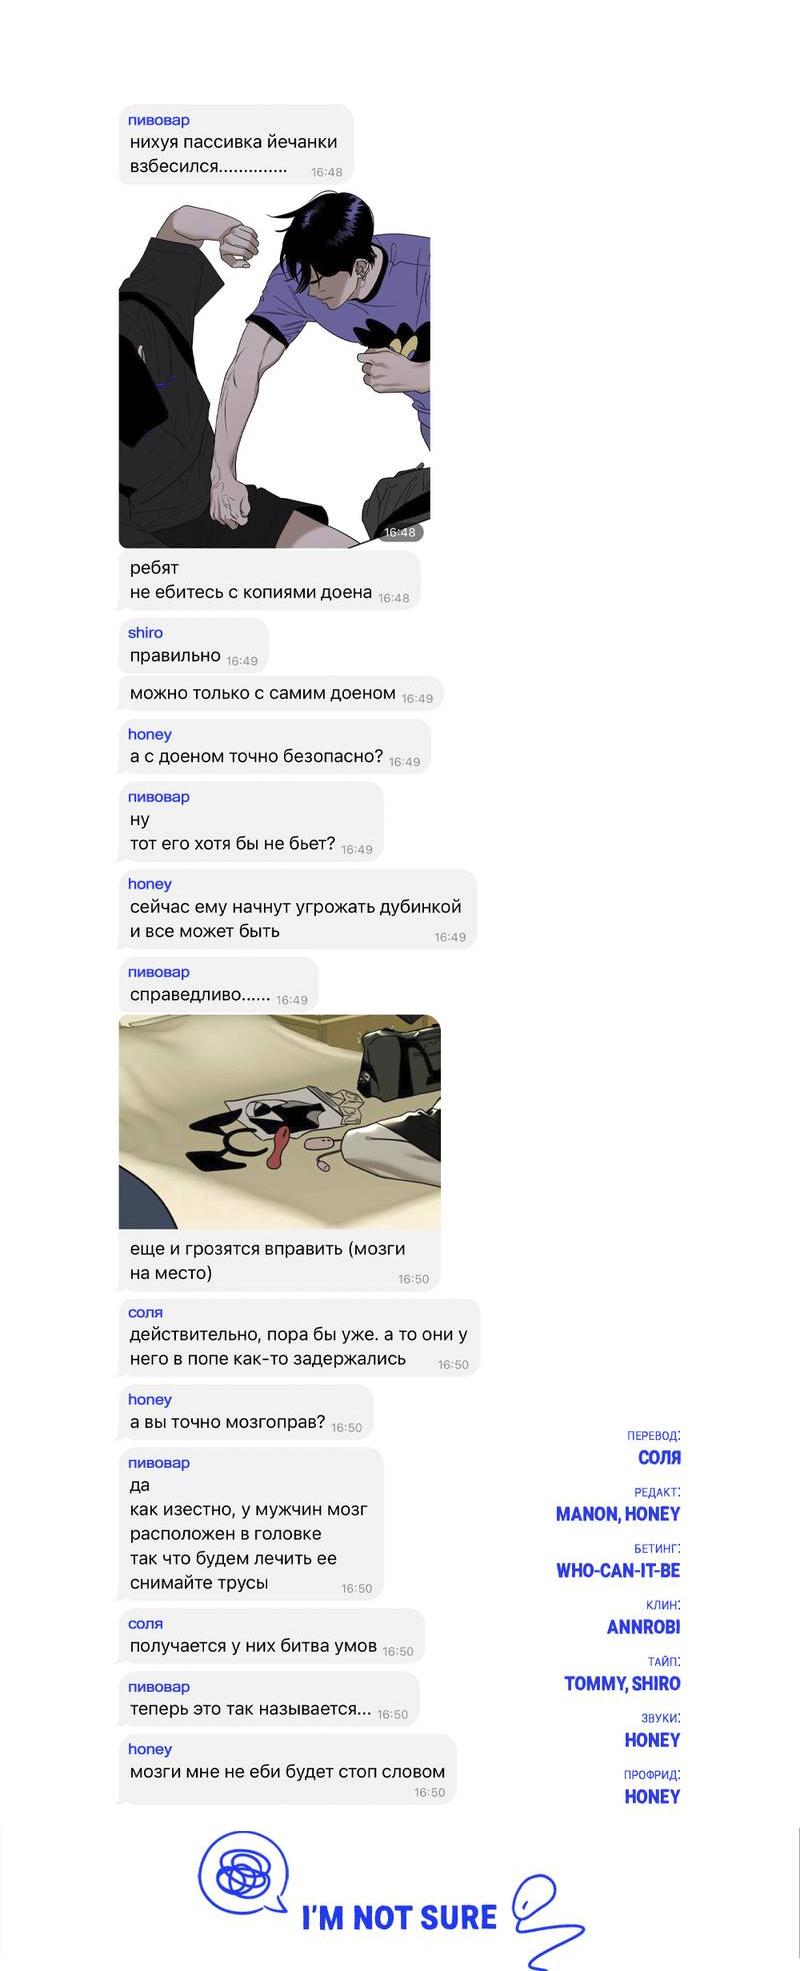This screenshot has height=1971, width=800.
Task: Click the scribble speech bubble logo icon
Action: (x=243, y=1870)
